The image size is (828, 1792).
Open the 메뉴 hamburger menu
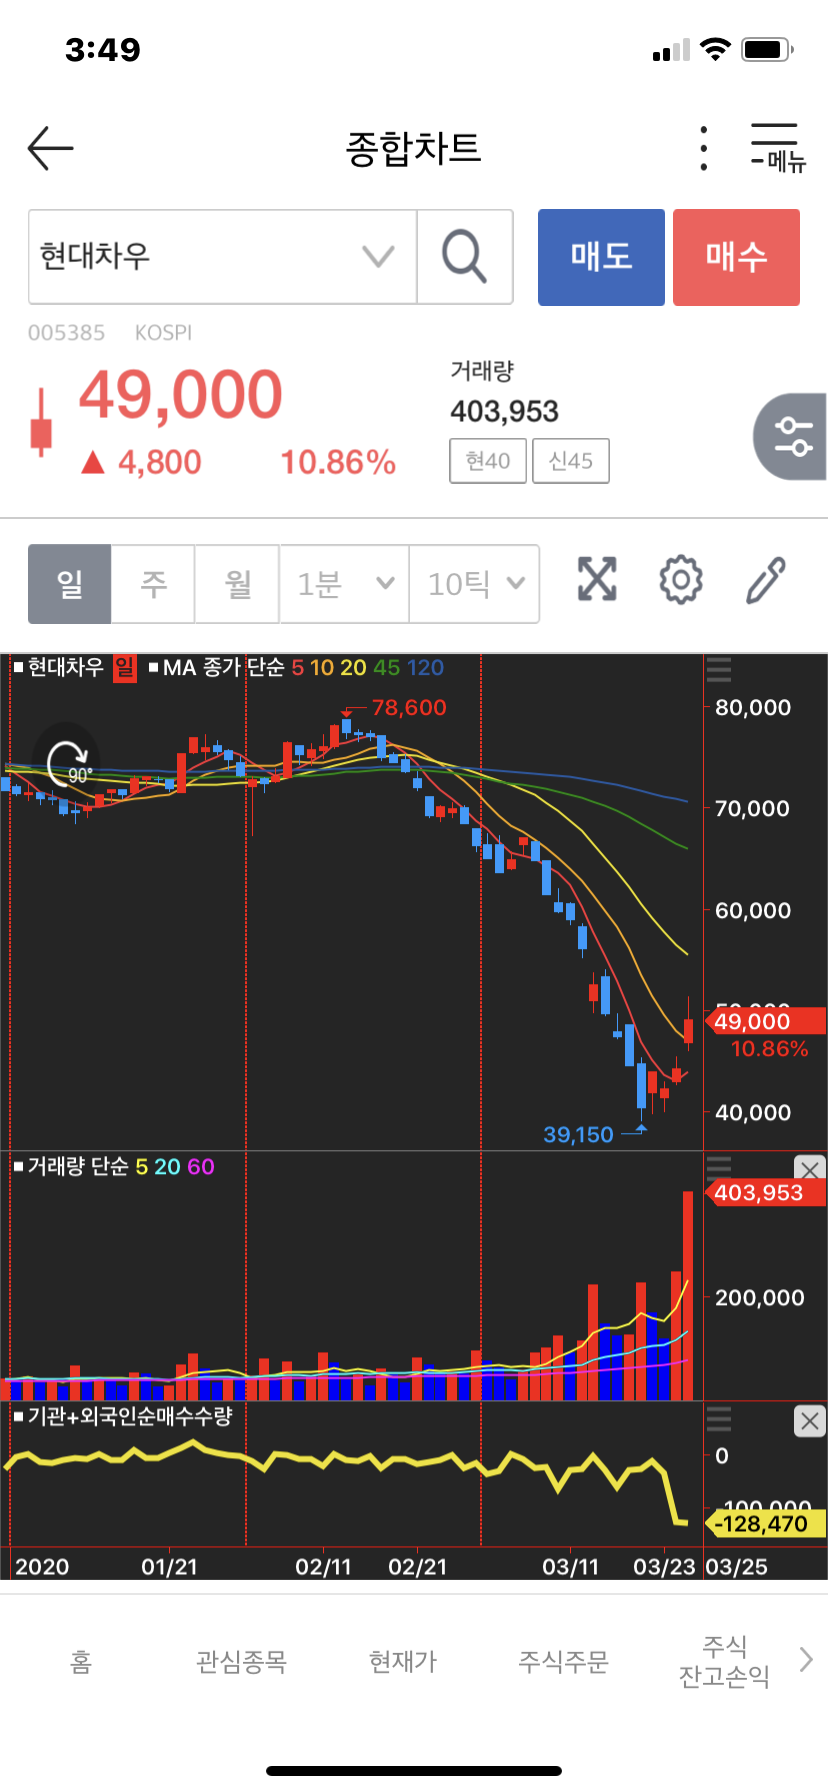(778, 148)
